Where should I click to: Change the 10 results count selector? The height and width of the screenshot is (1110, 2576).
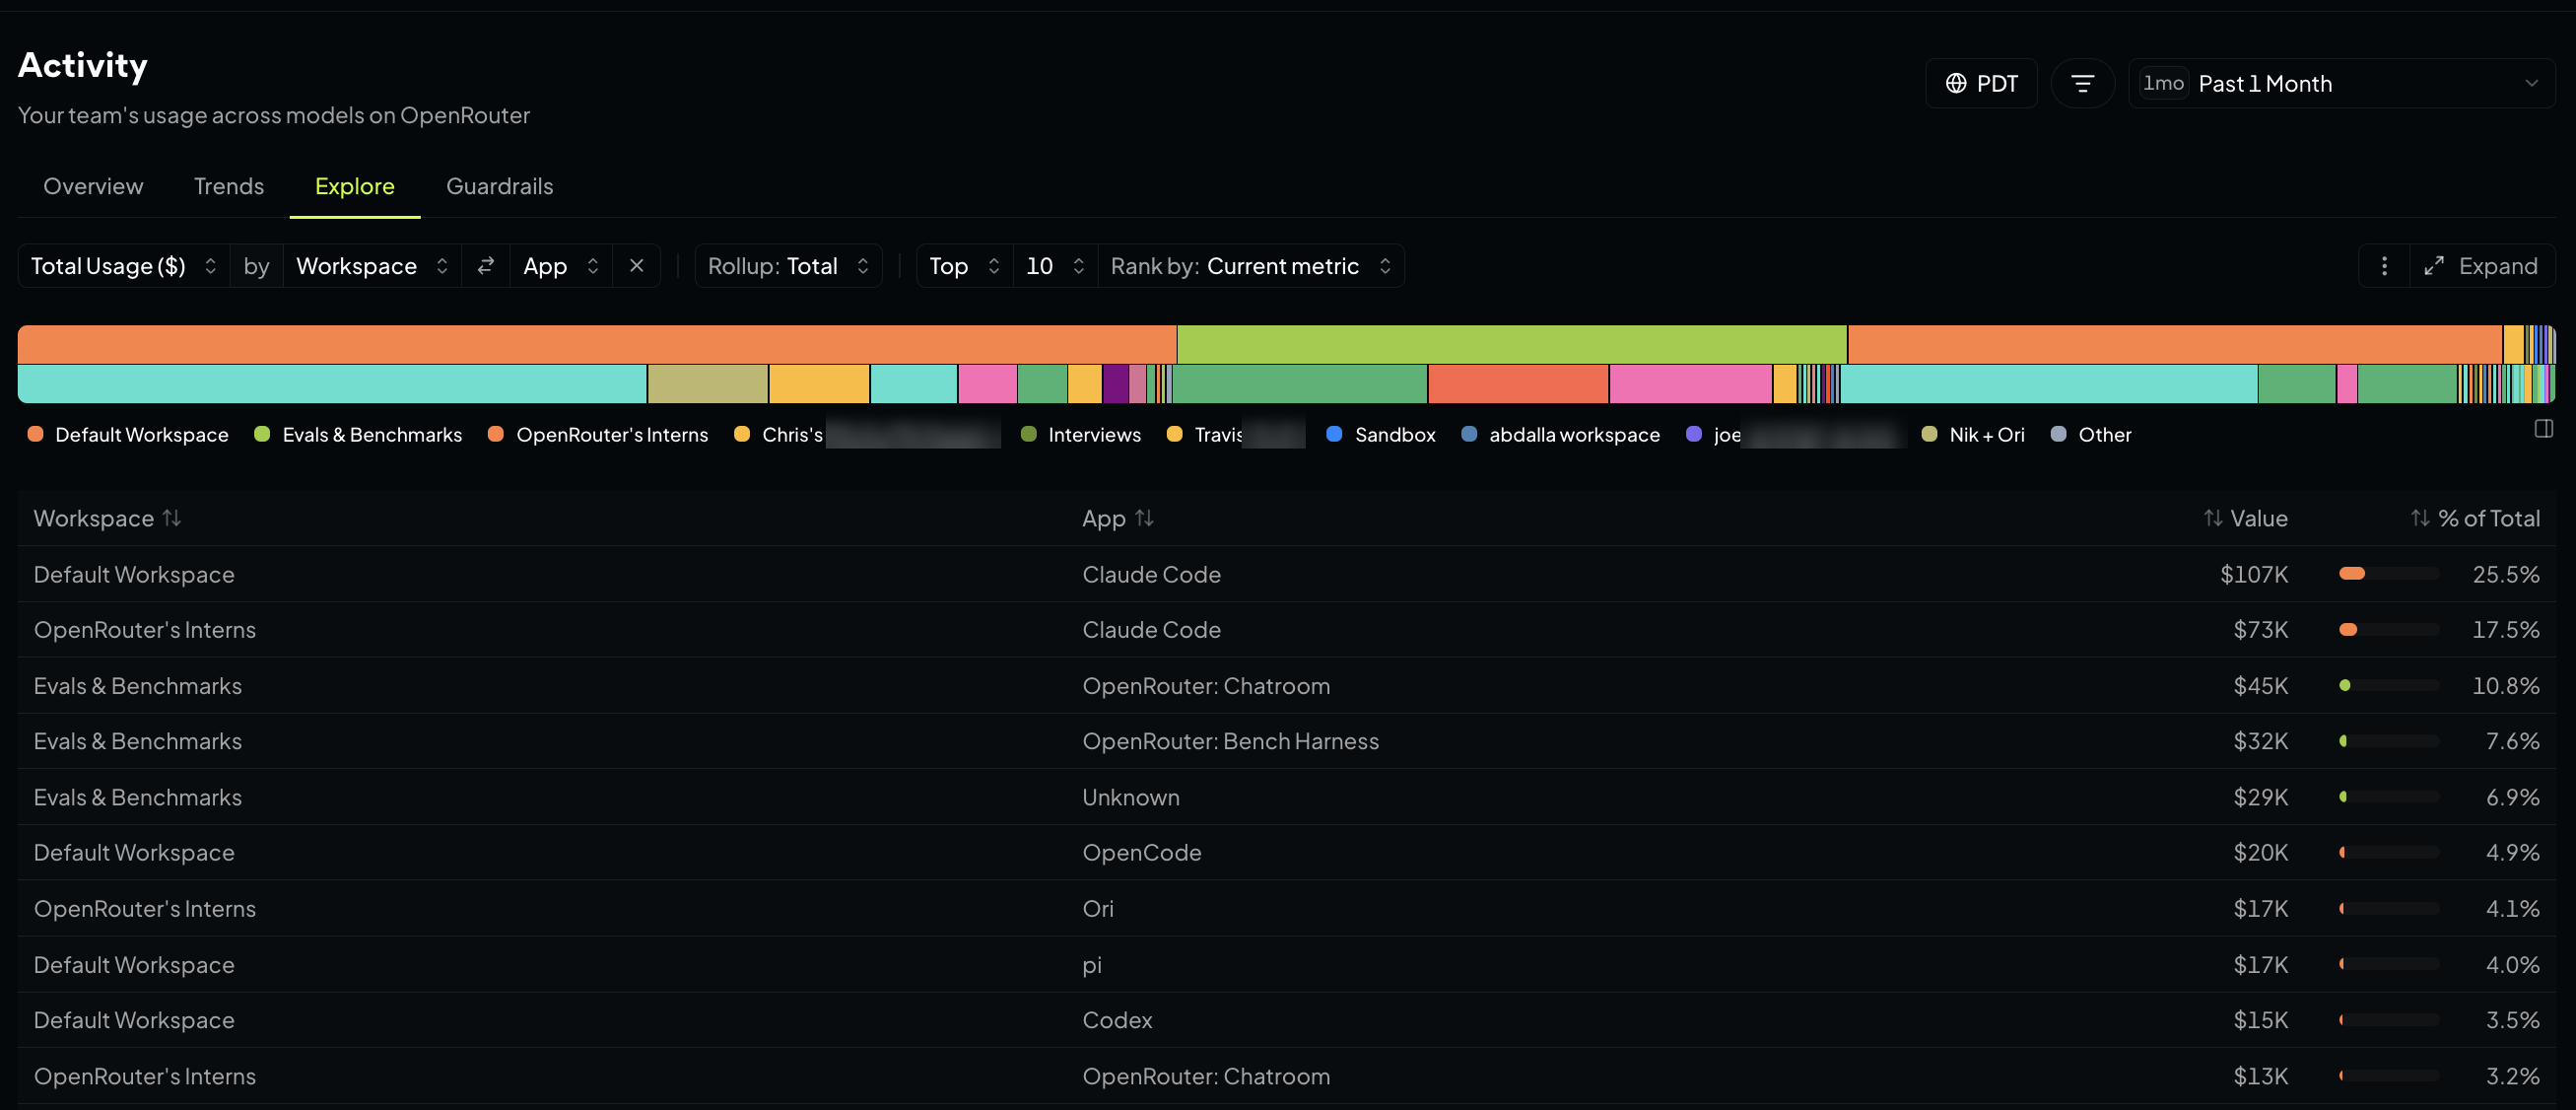[1055, 266]
